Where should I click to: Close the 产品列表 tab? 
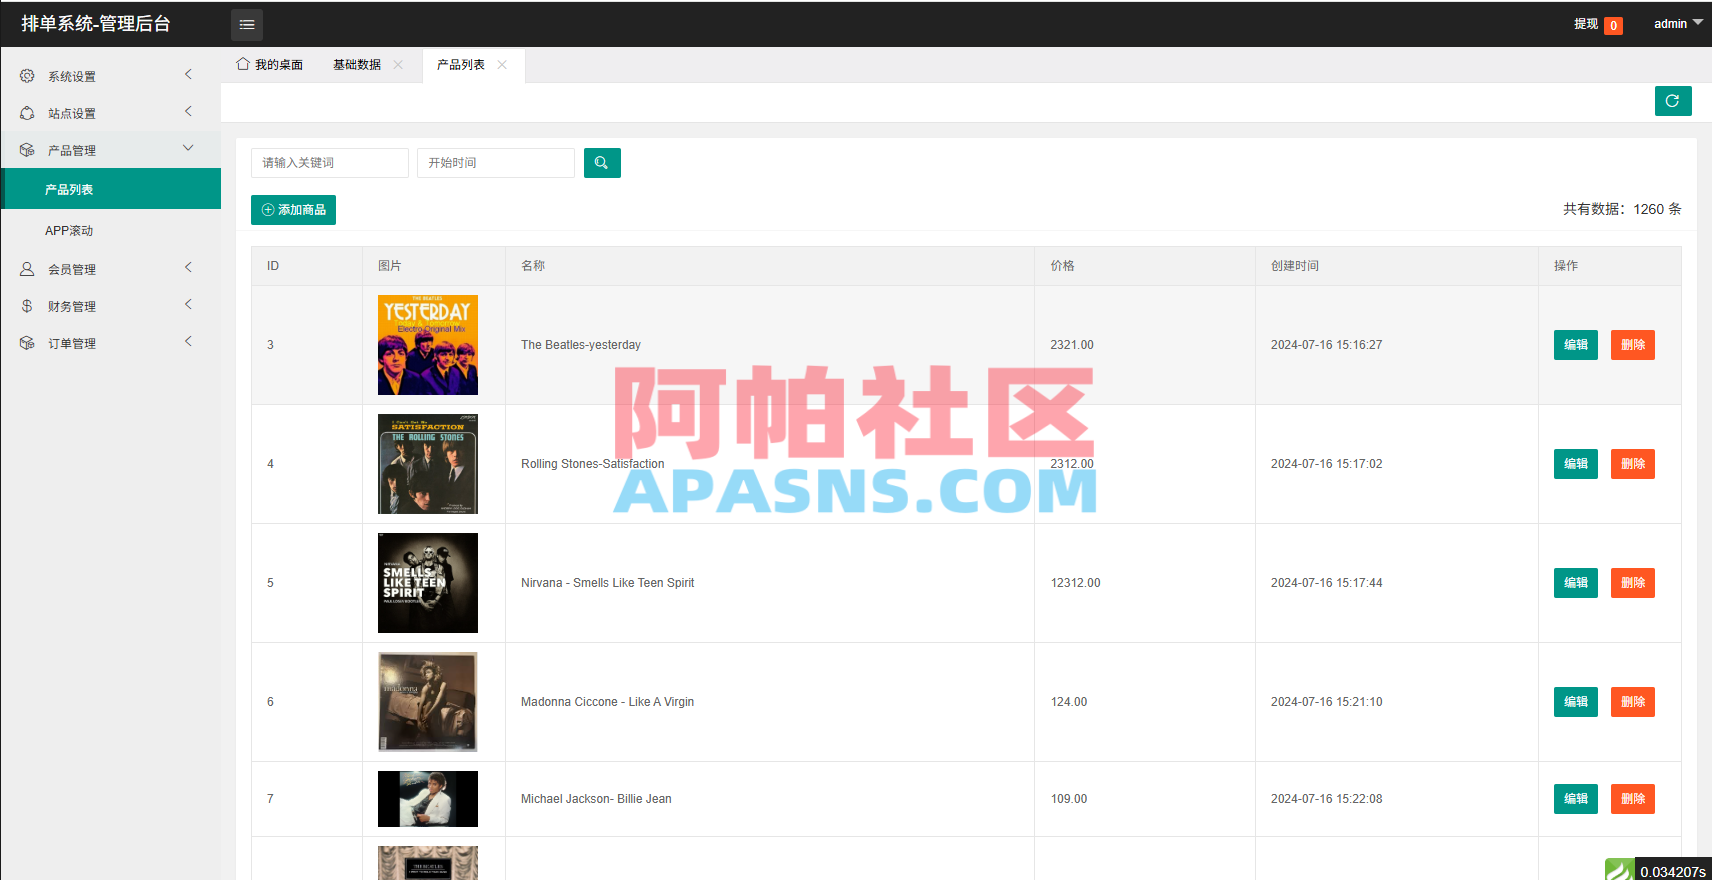[x=502, y=65]
